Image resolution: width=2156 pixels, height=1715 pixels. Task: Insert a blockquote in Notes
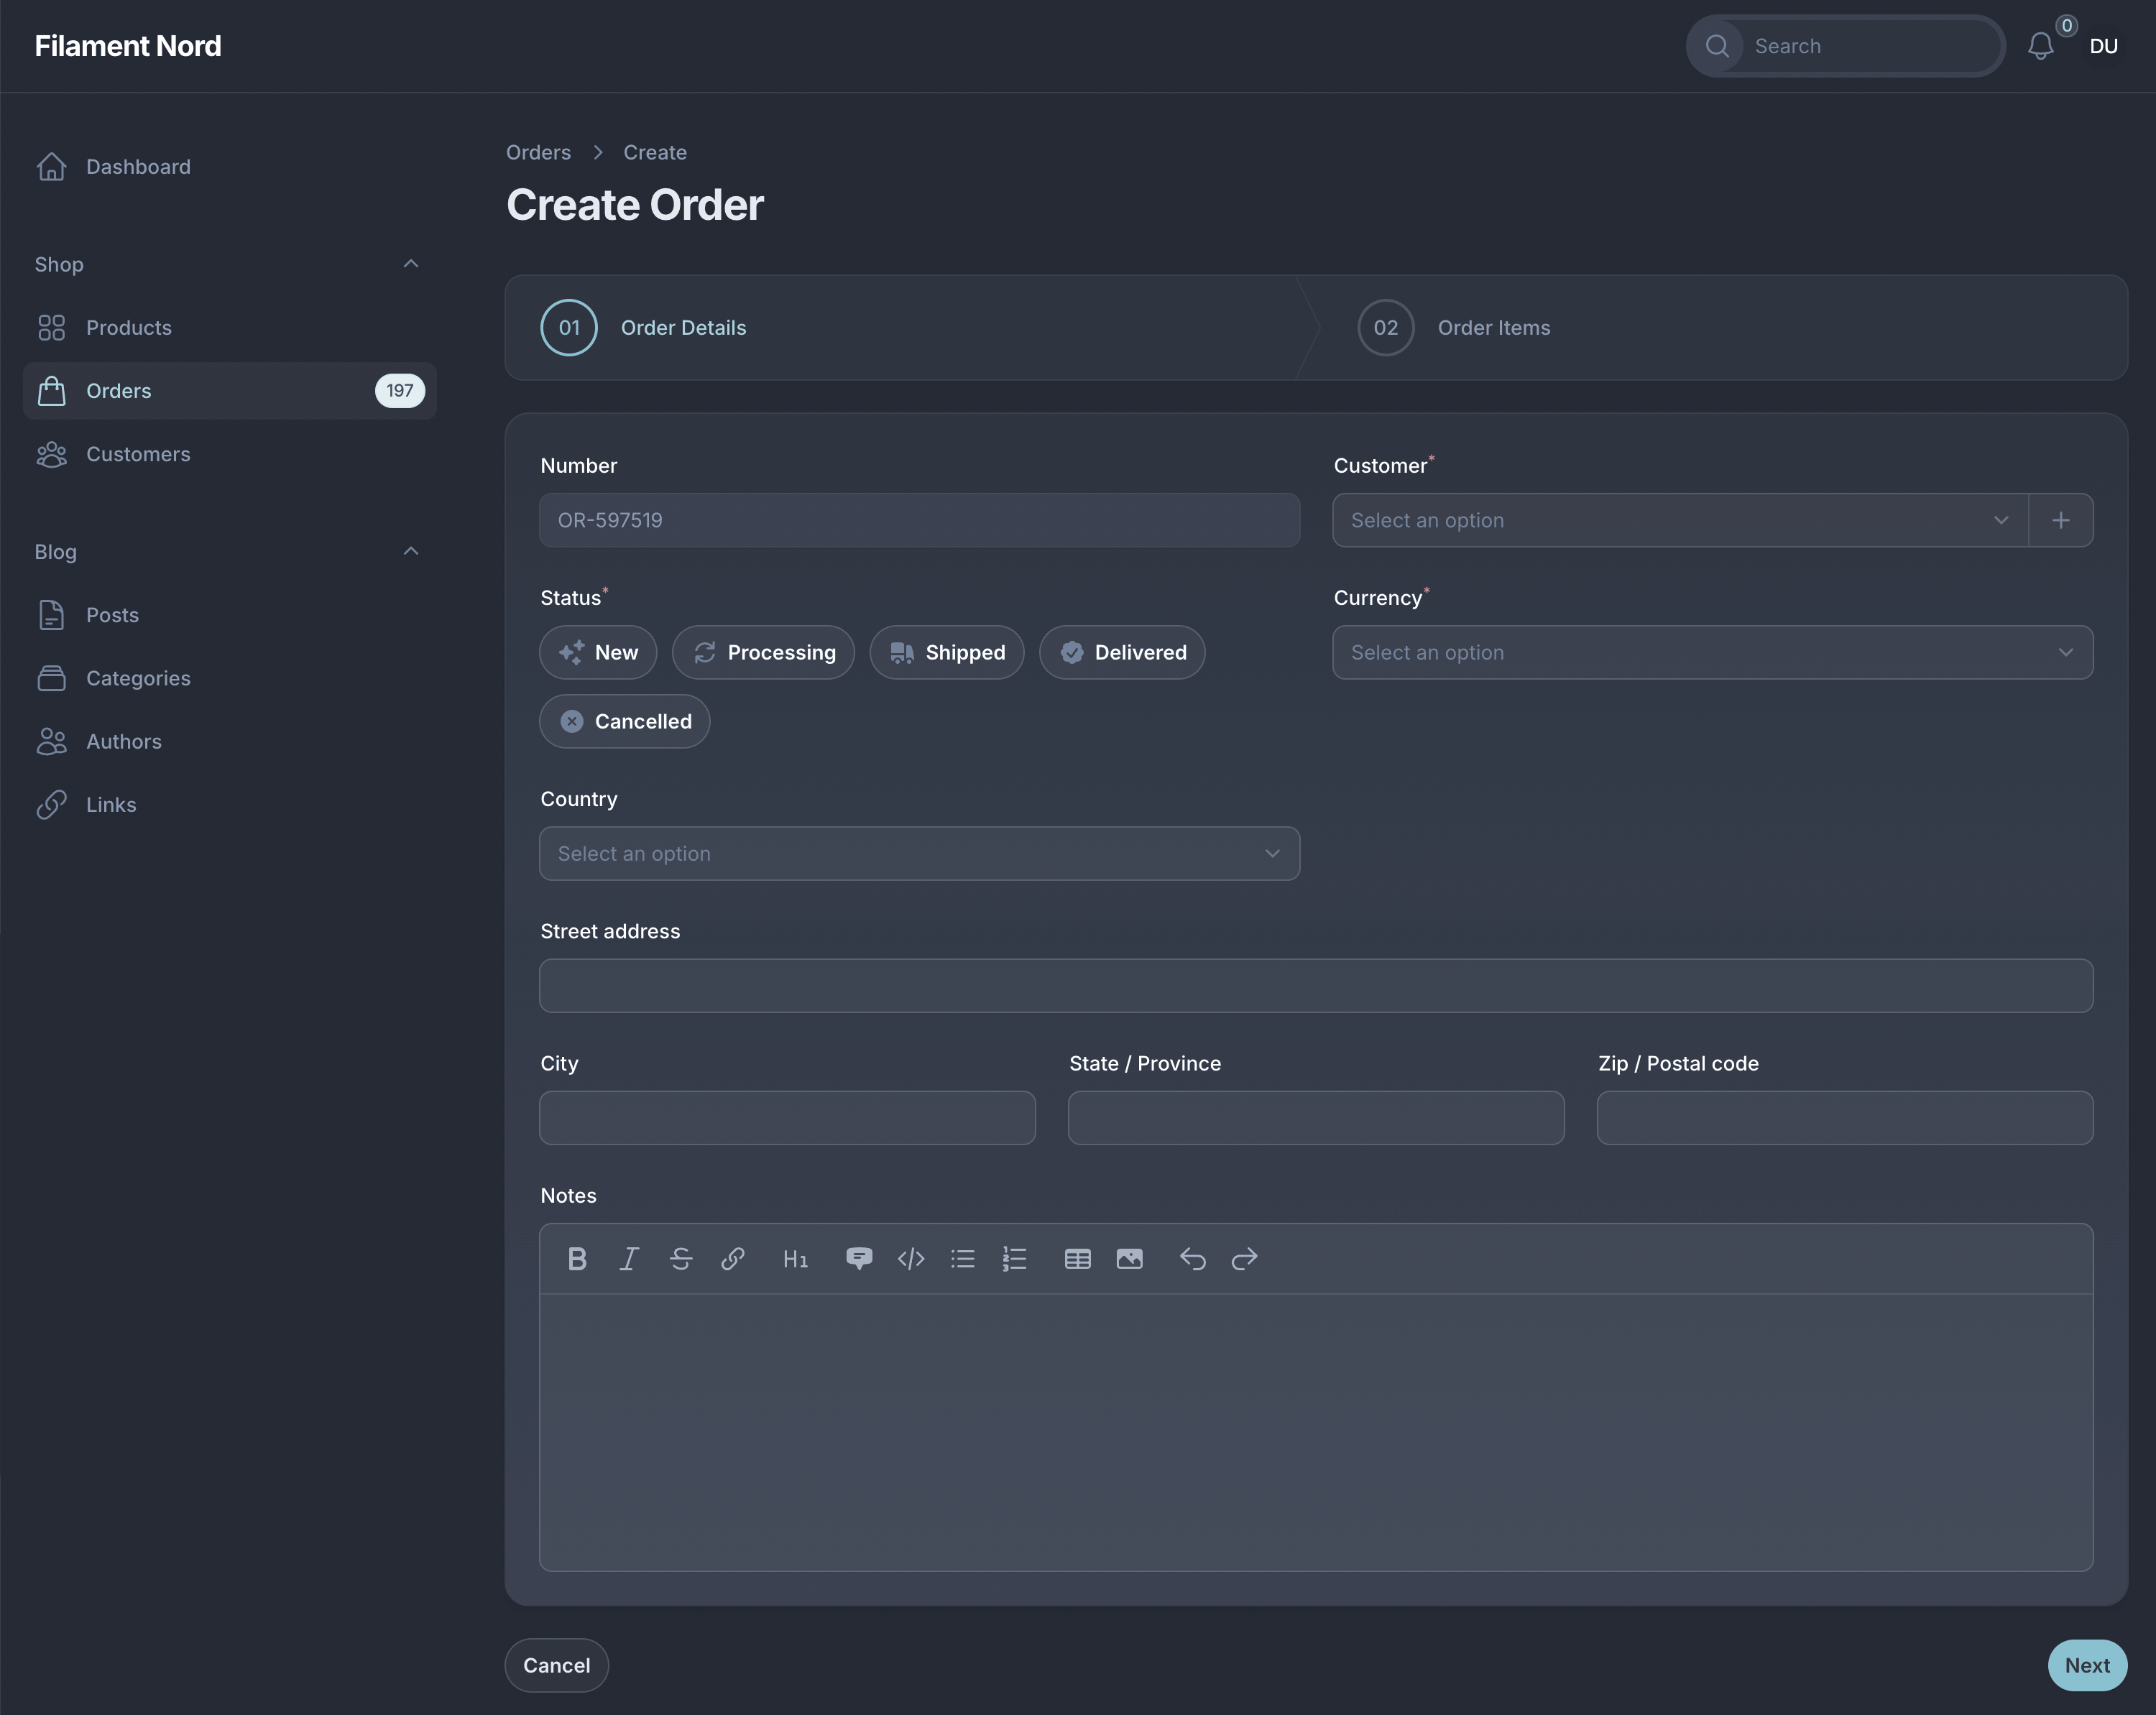click(x=858, y=1259)
